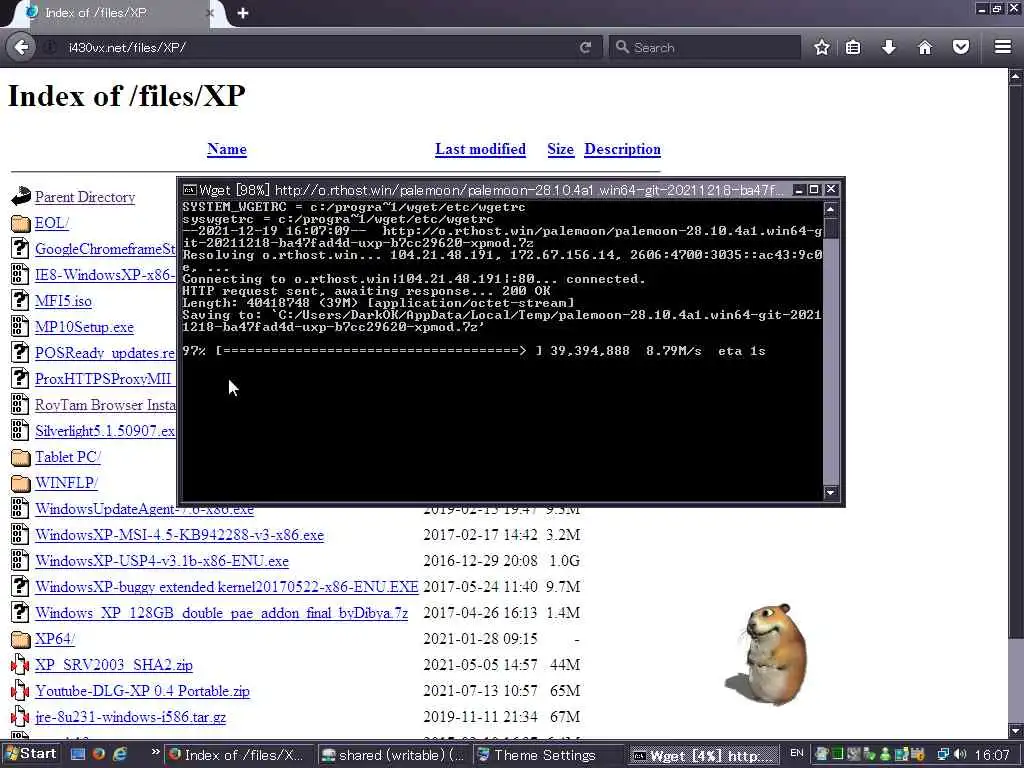1024x768 pixels.
Task: Click the network tray icon
Action: pyautogui.click(x=944, y=755)
